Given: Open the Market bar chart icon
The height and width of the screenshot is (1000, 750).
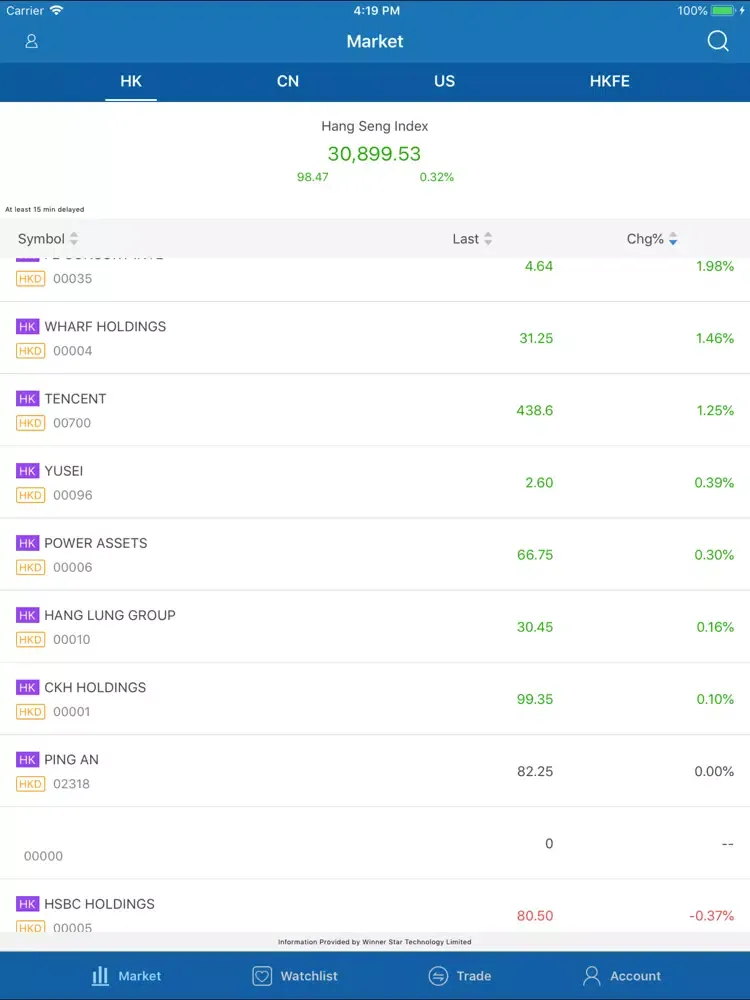Looking at the screenshot, I should point(100,975).
